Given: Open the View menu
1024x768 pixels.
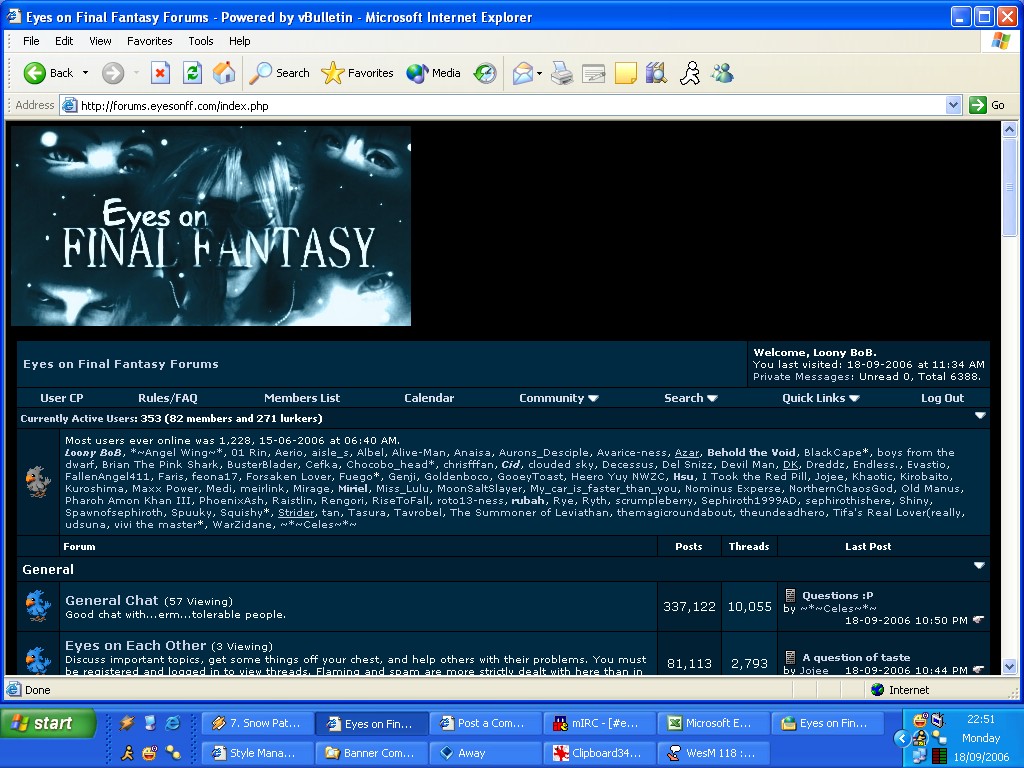Looking at the screenshot, I should coord(100,40).
